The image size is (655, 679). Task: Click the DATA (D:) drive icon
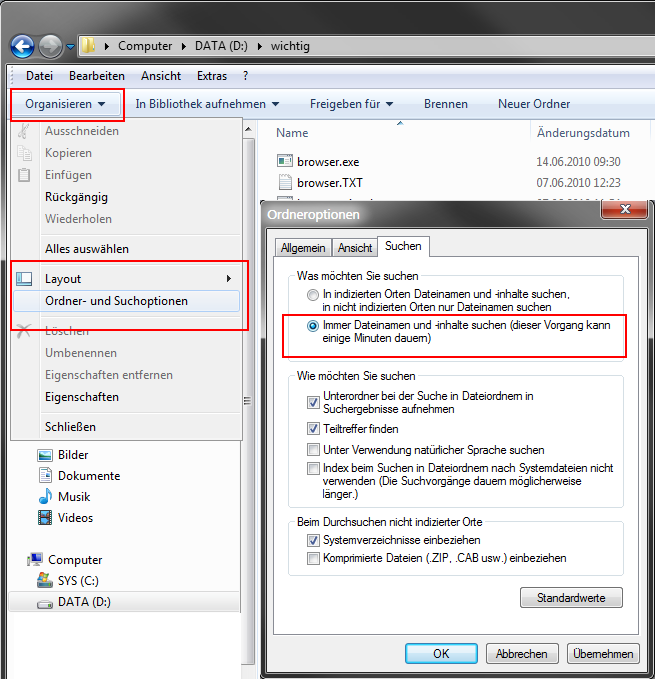45,603
